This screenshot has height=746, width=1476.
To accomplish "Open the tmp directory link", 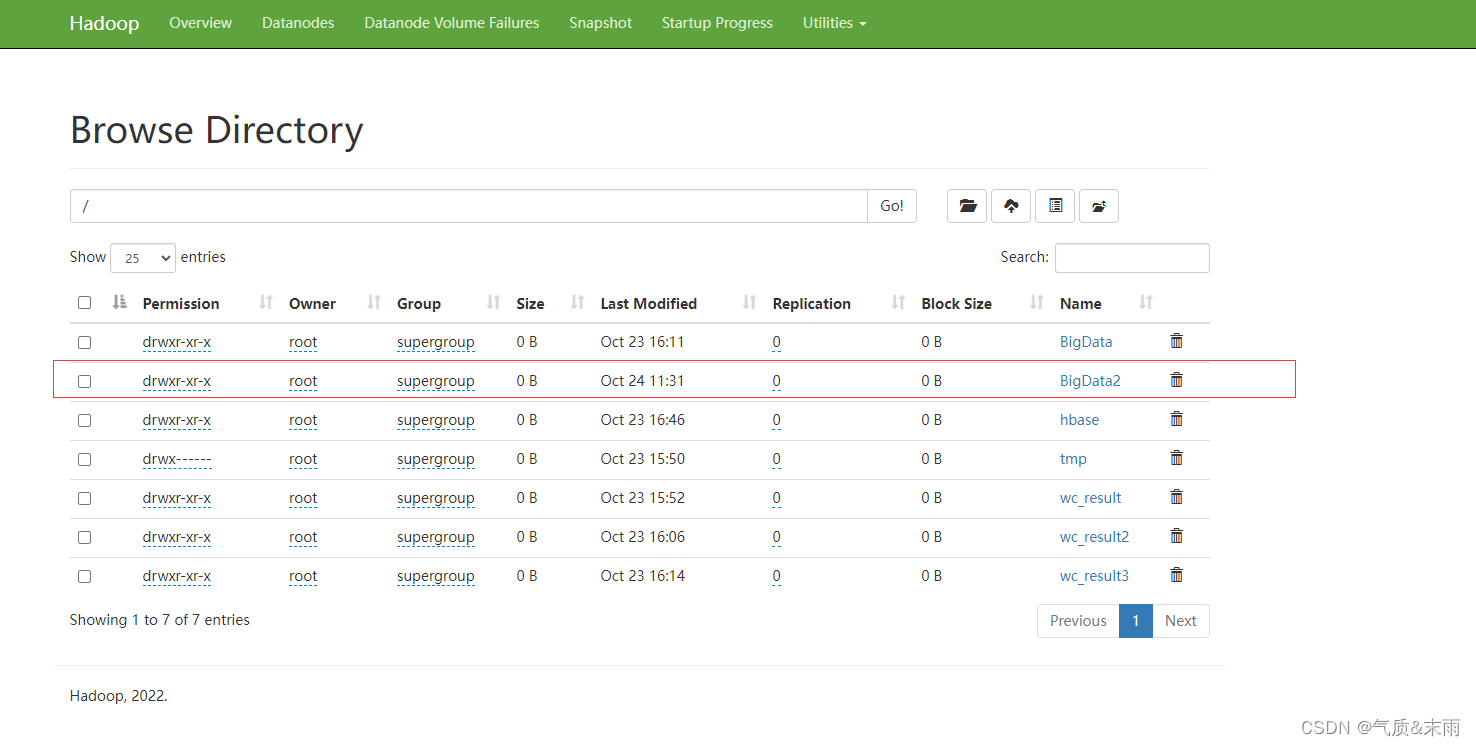I will click(x=1073, y=459).
